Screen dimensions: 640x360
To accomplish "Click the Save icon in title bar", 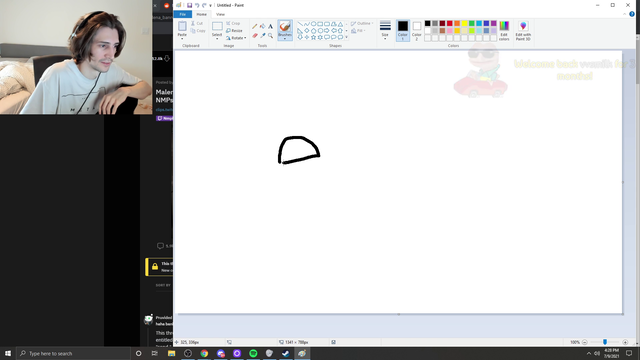I will coord(189,5).
